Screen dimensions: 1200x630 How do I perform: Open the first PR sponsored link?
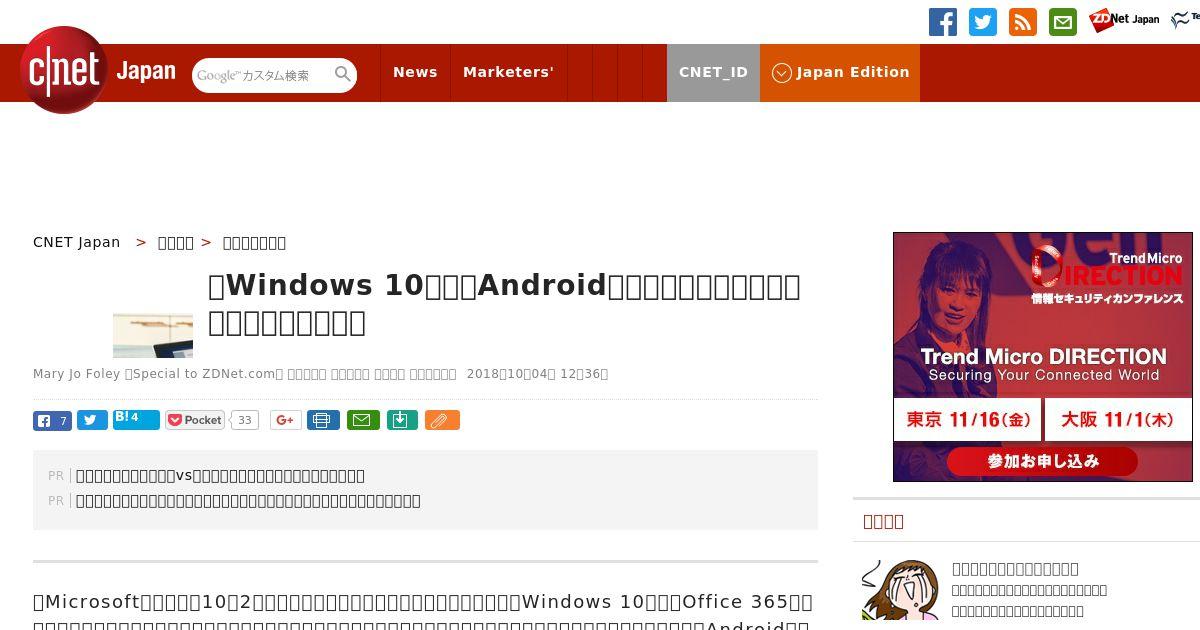(220, 475)
